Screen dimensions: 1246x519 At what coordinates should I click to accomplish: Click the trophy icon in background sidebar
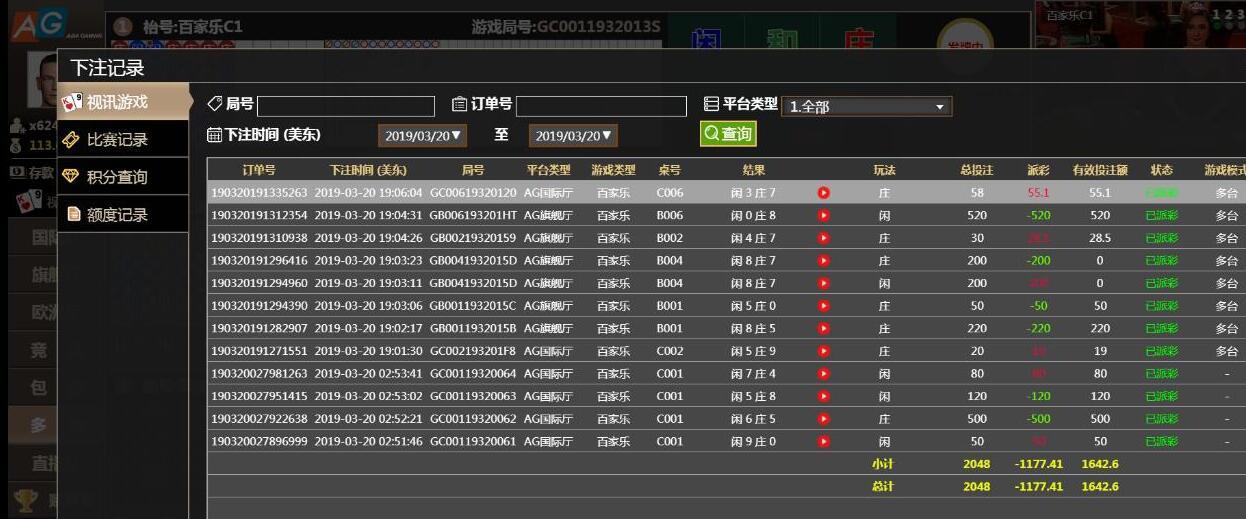[26, 500]
